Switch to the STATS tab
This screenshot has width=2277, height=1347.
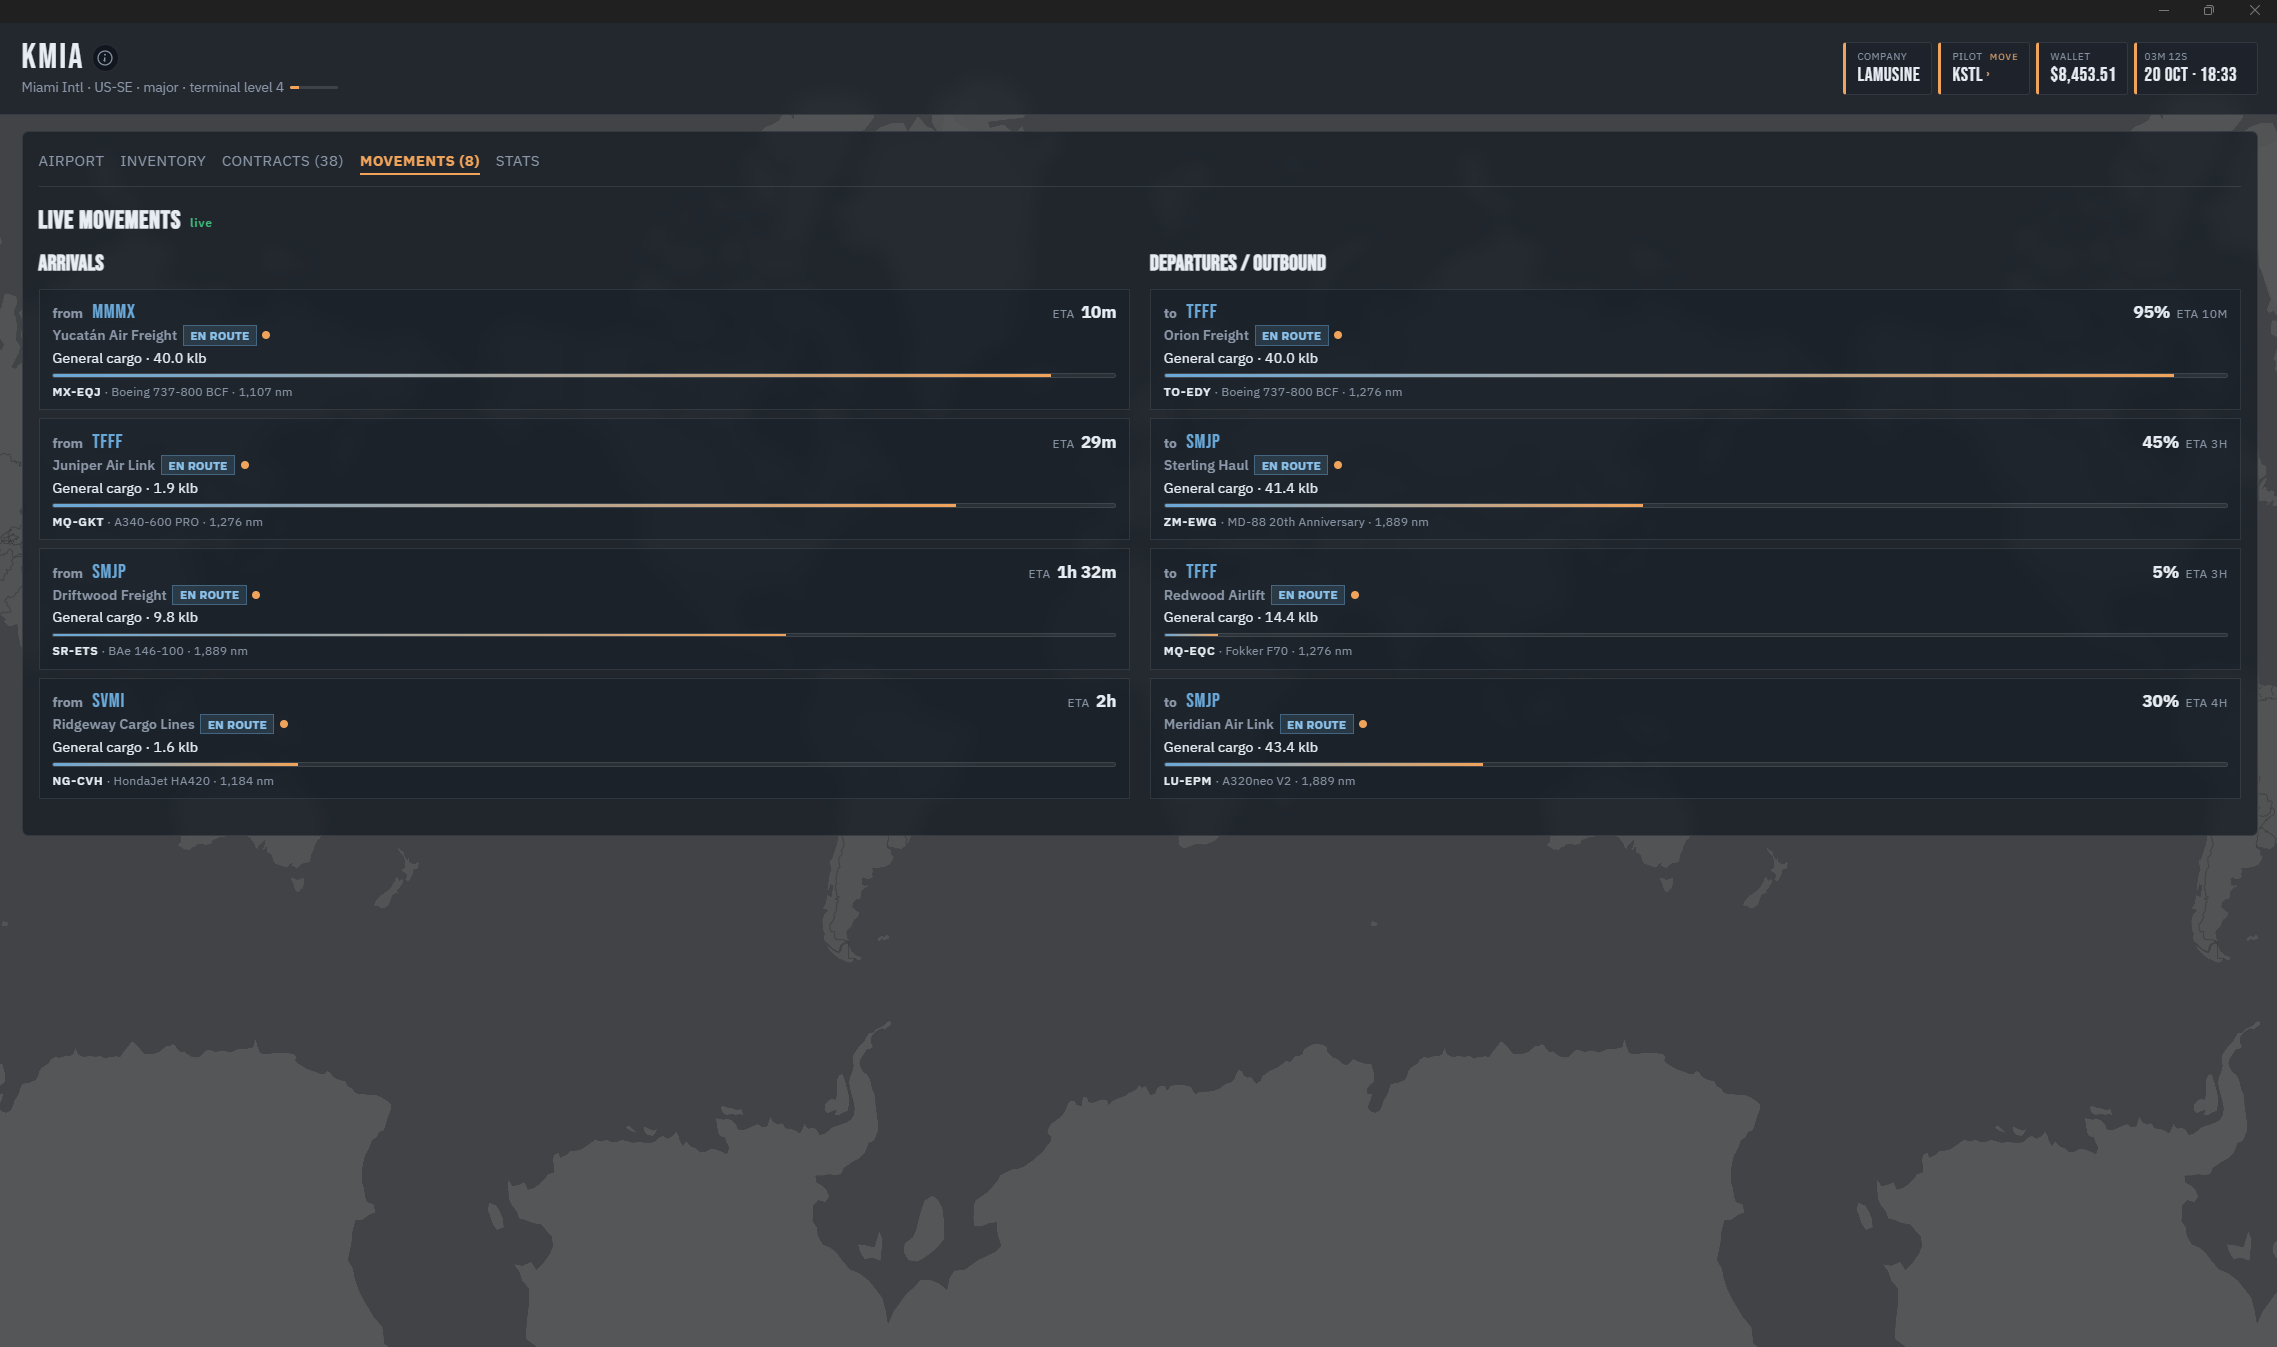pyautogui.click(x=517, y=161)
